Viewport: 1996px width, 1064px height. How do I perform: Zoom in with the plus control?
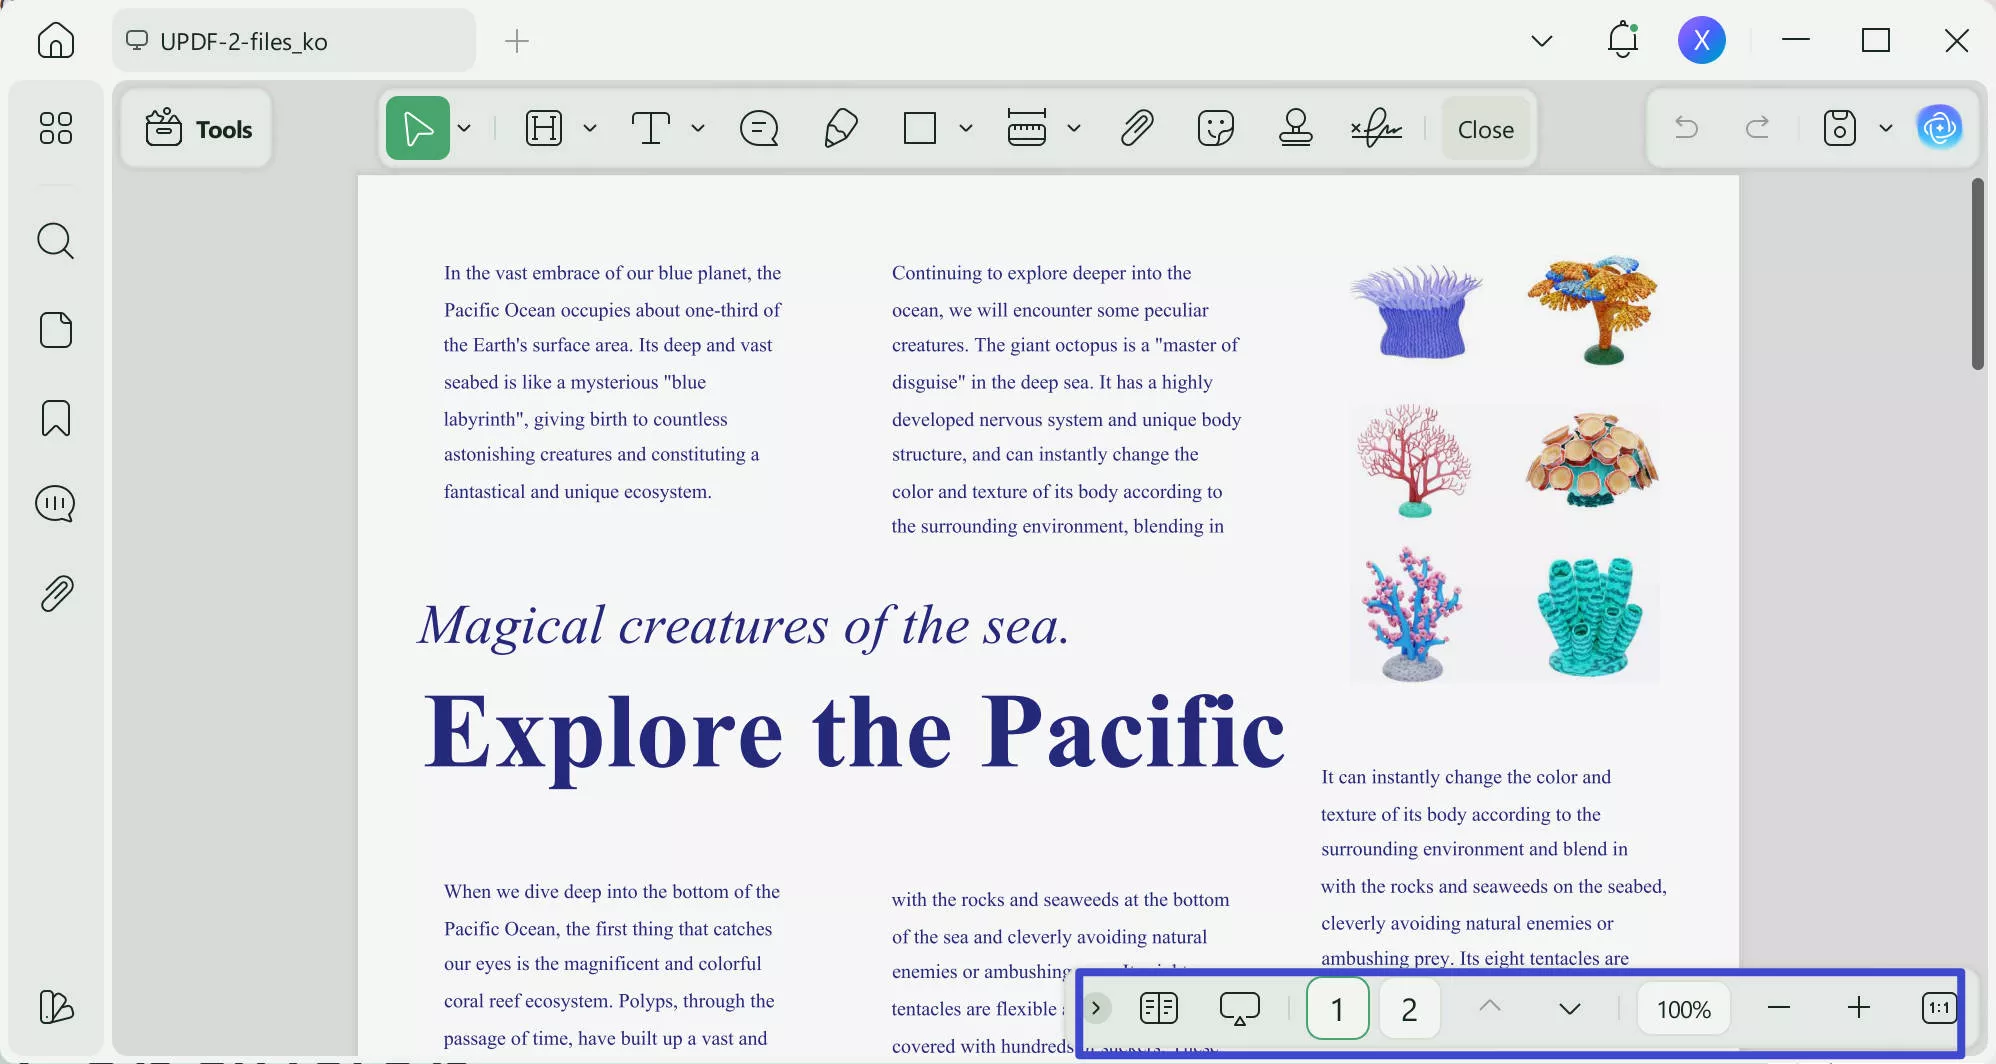pyautogui.click(x=1859, y=1008)
